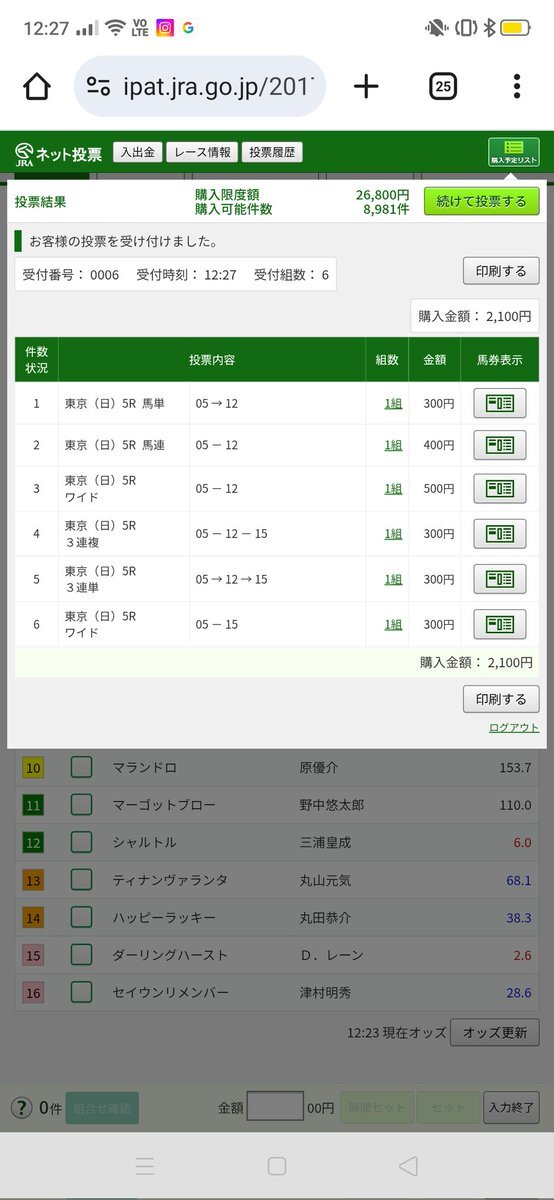Show ticket image for row 4 3連複 bet
The width and height of the screenshot is (554, 1200).
click(499, 534)
